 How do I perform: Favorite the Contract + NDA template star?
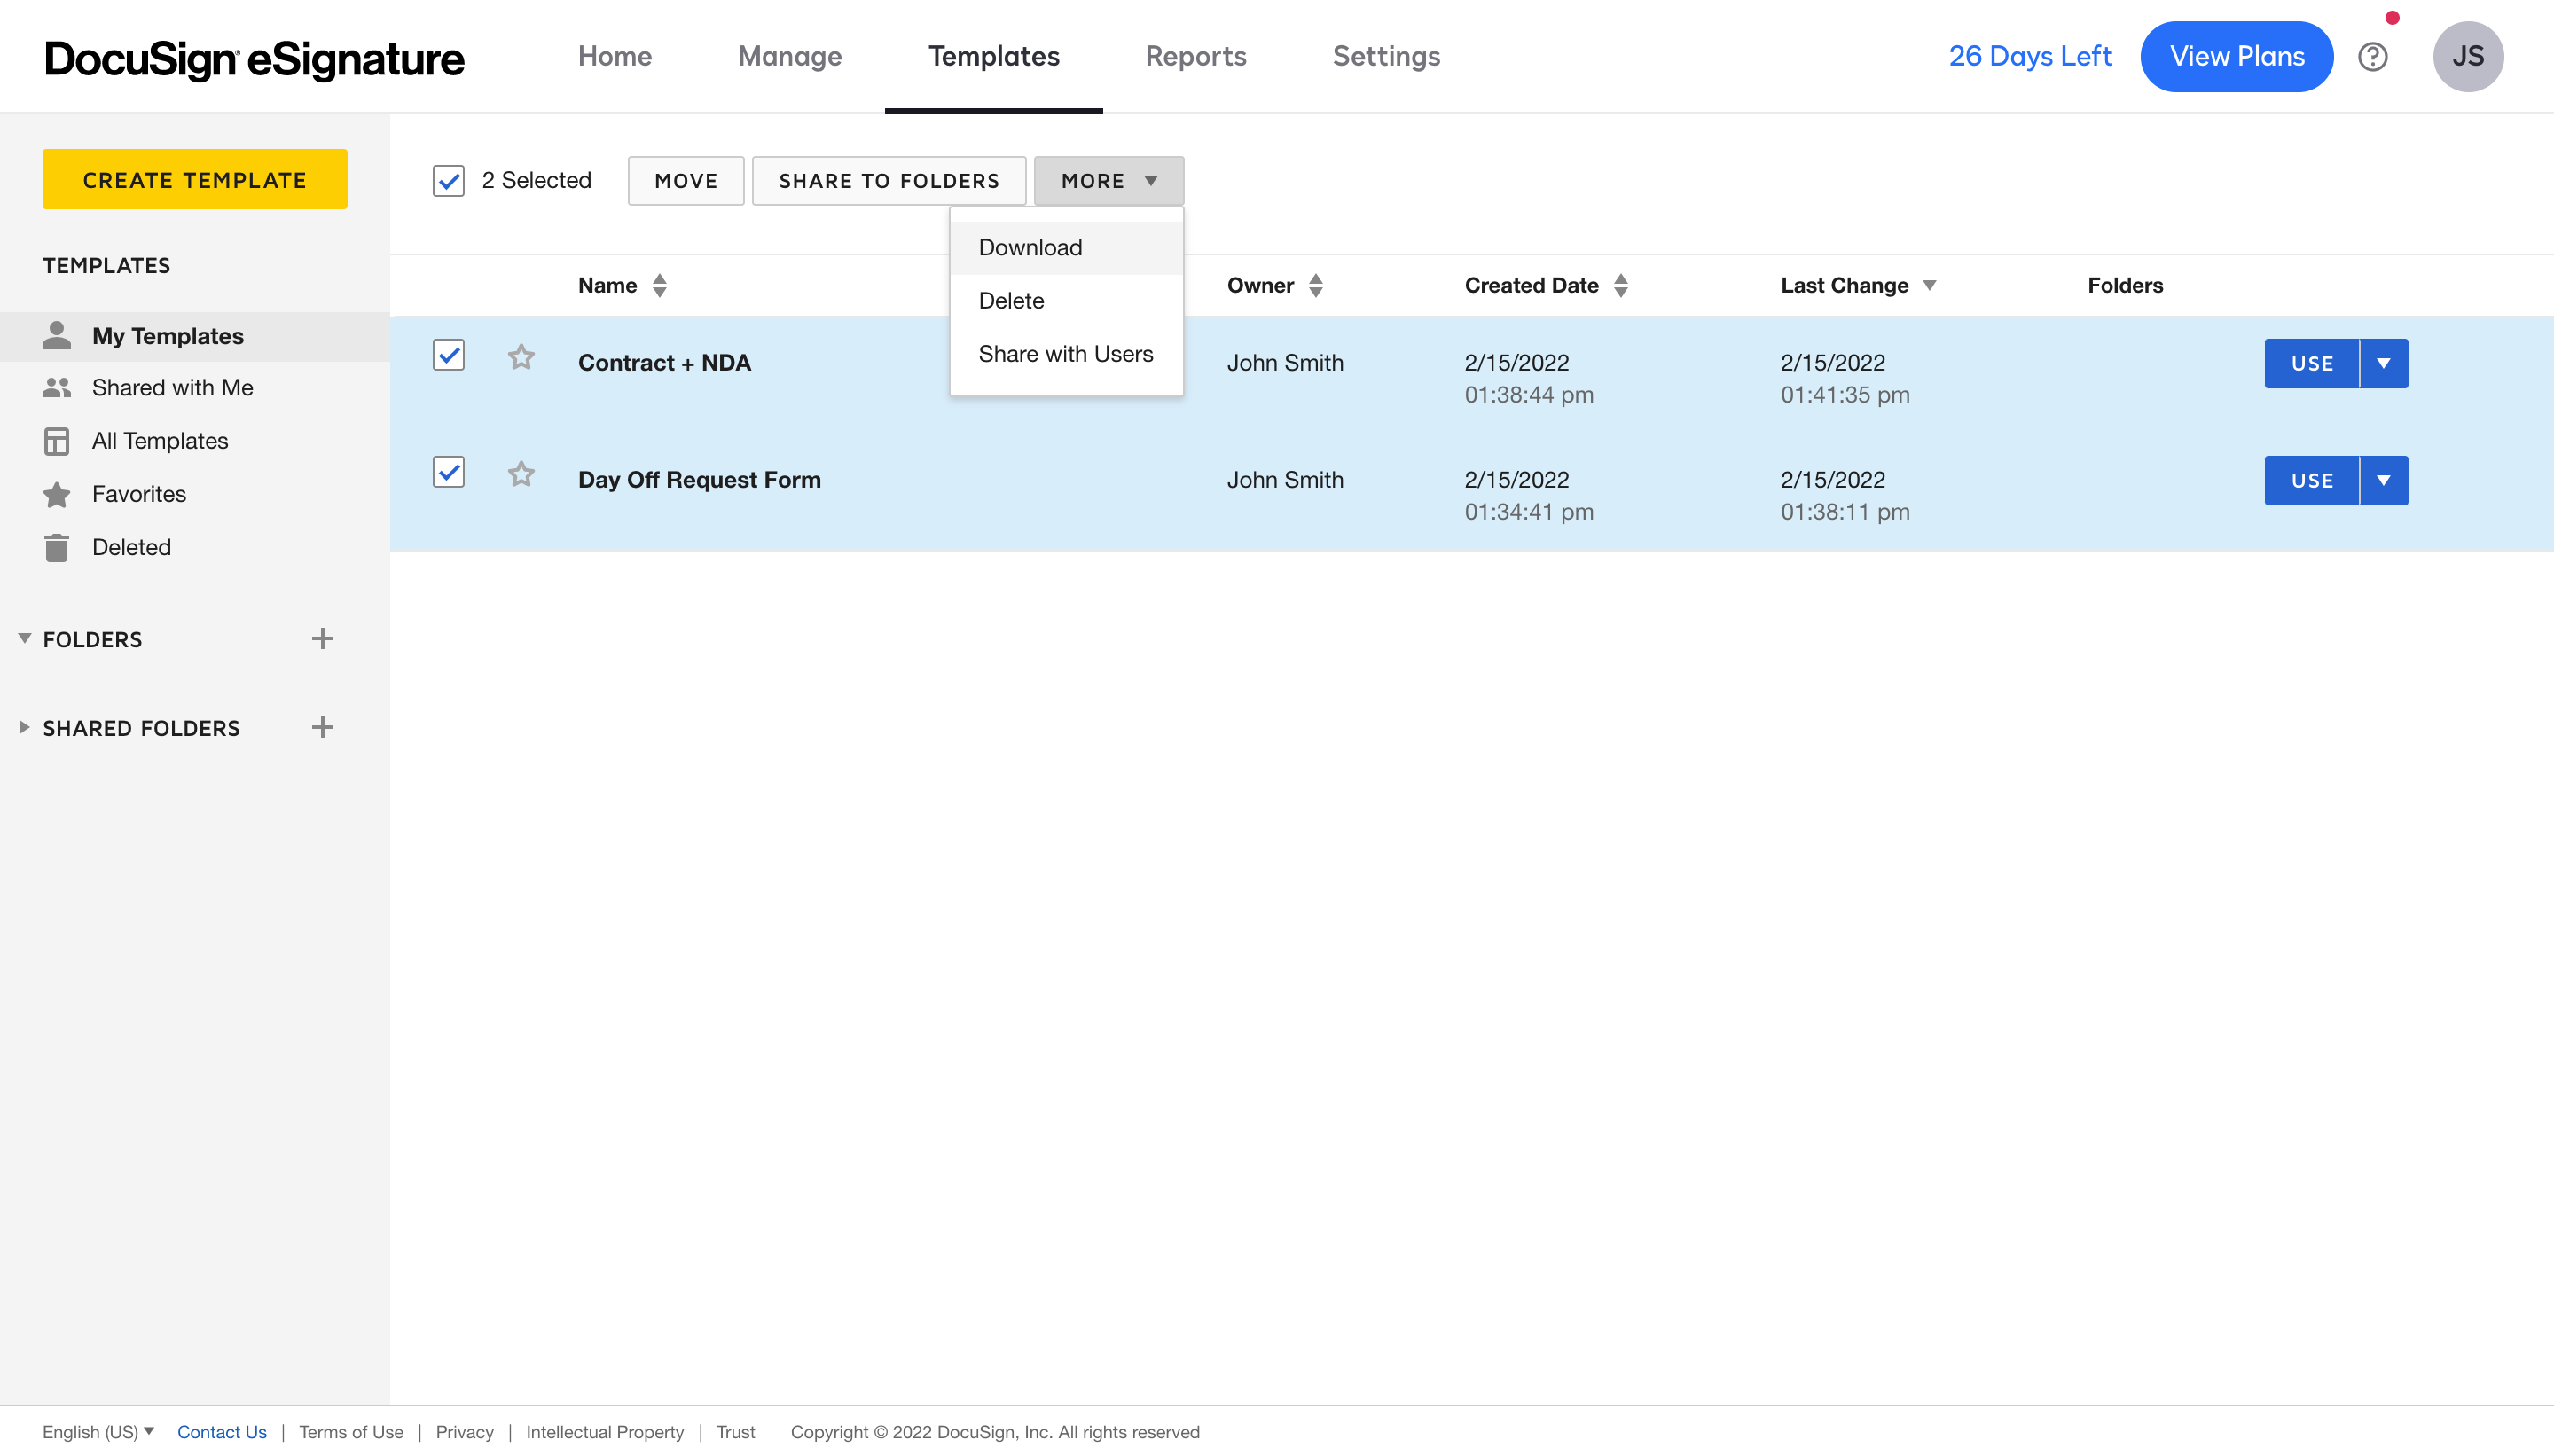pos(521,357)
